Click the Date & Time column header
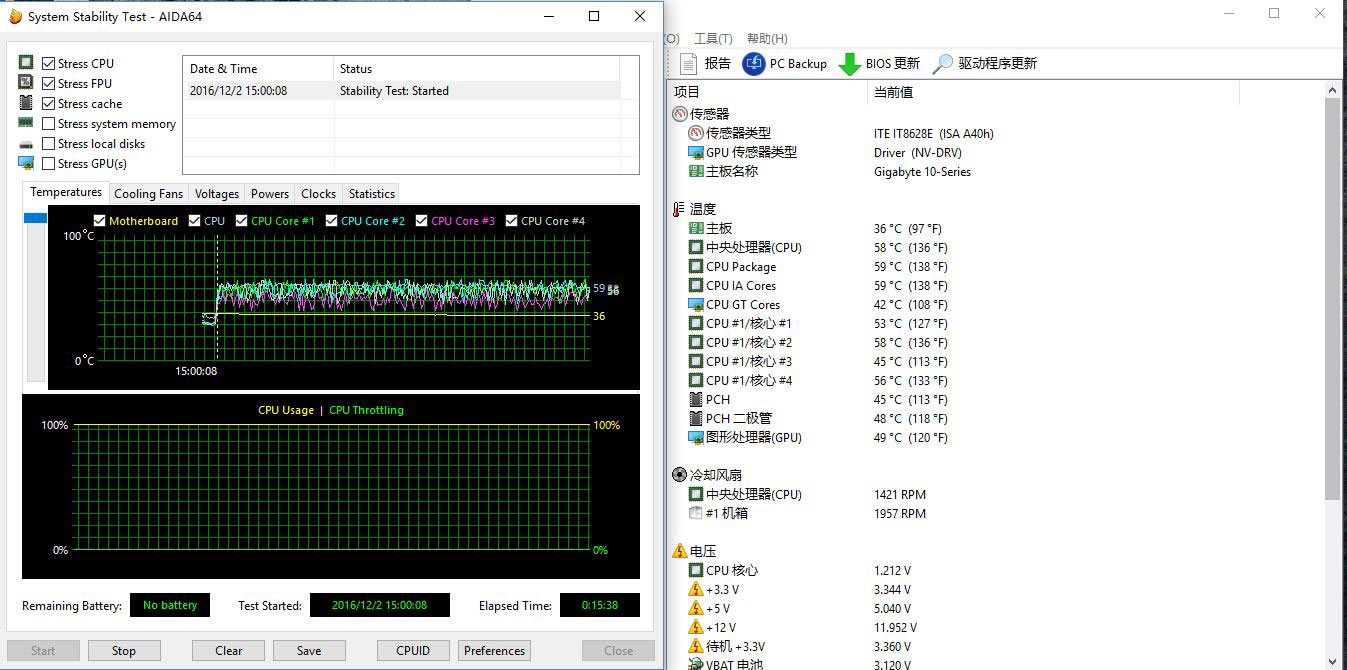The width and height of the screenshot is (1347, 670). [x=258, y=69]
